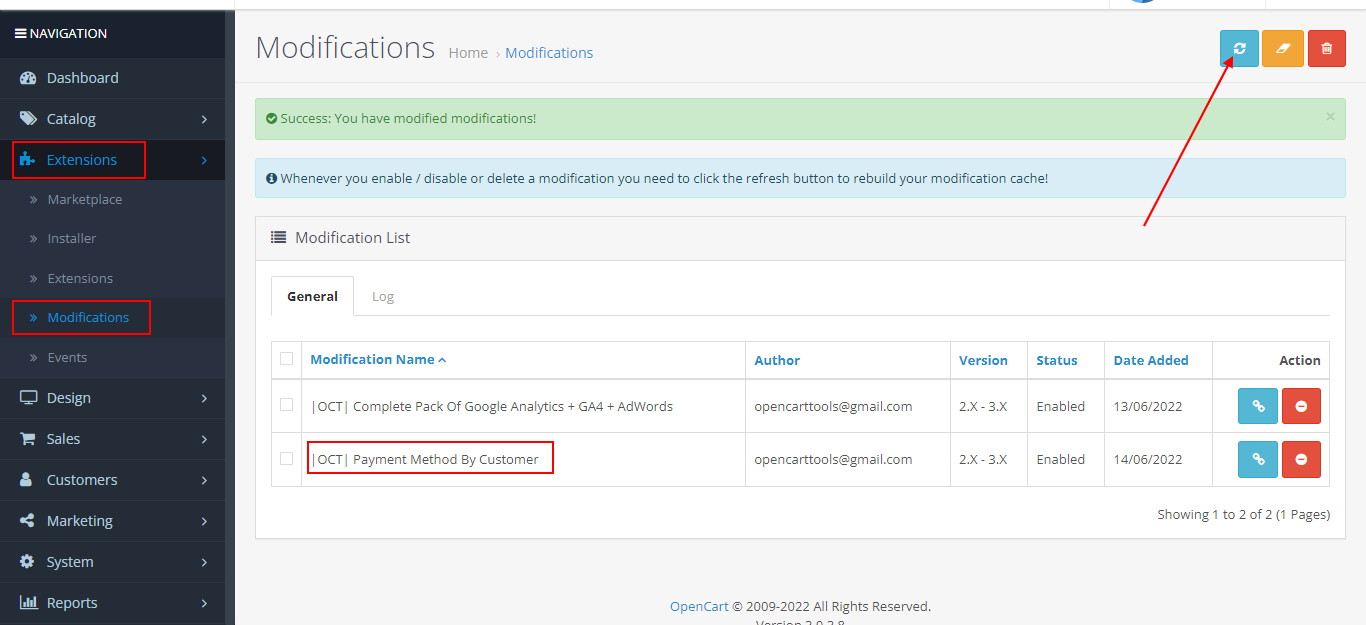
Task: Open Dashboard from sidebar
Action: [82, 78]
